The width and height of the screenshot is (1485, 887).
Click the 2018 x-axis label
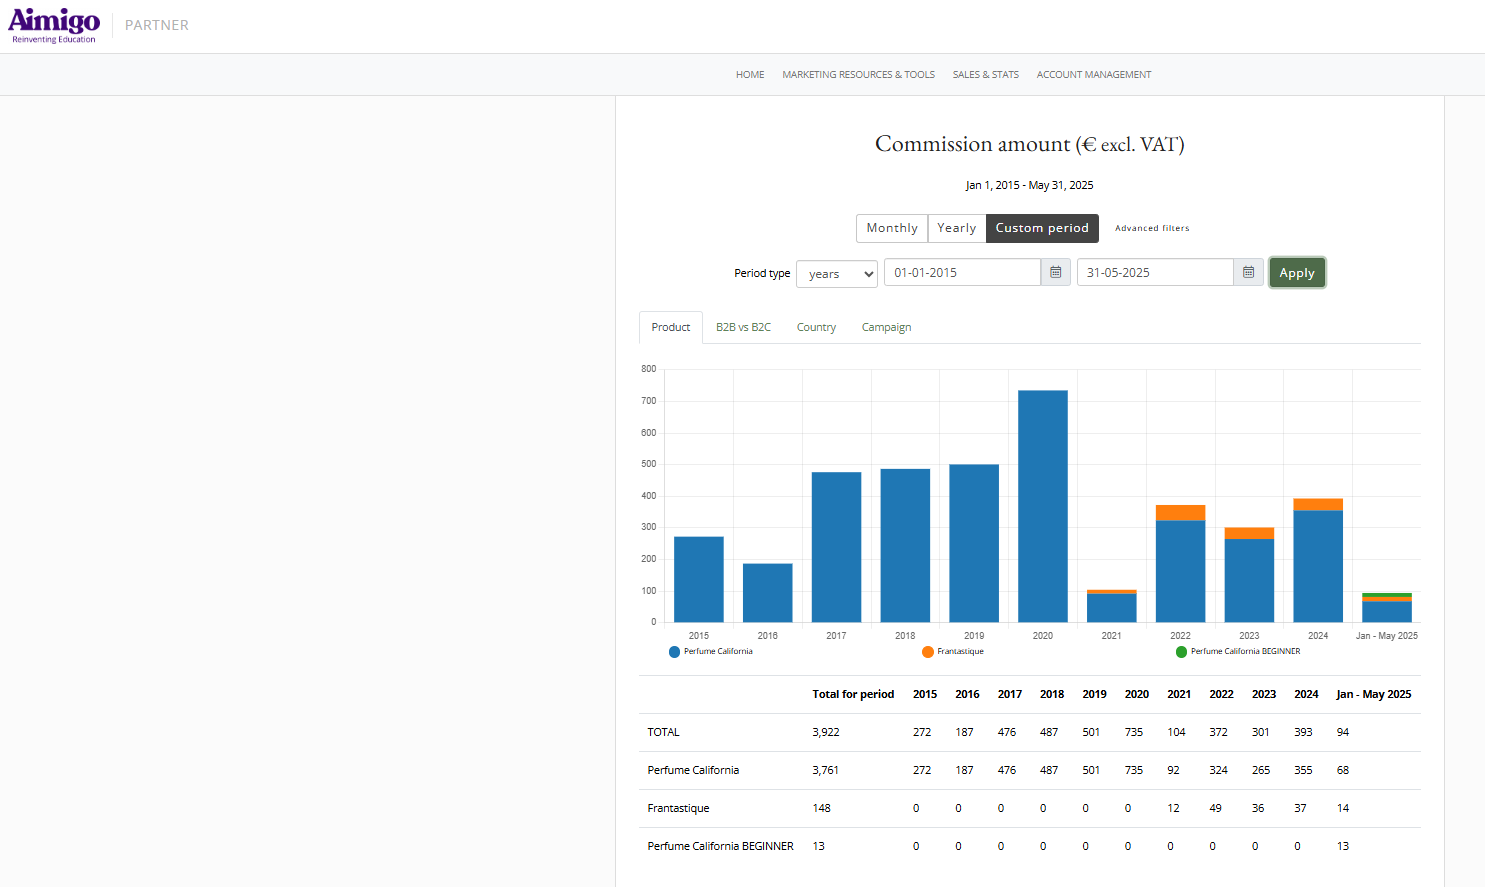point(905,636)
